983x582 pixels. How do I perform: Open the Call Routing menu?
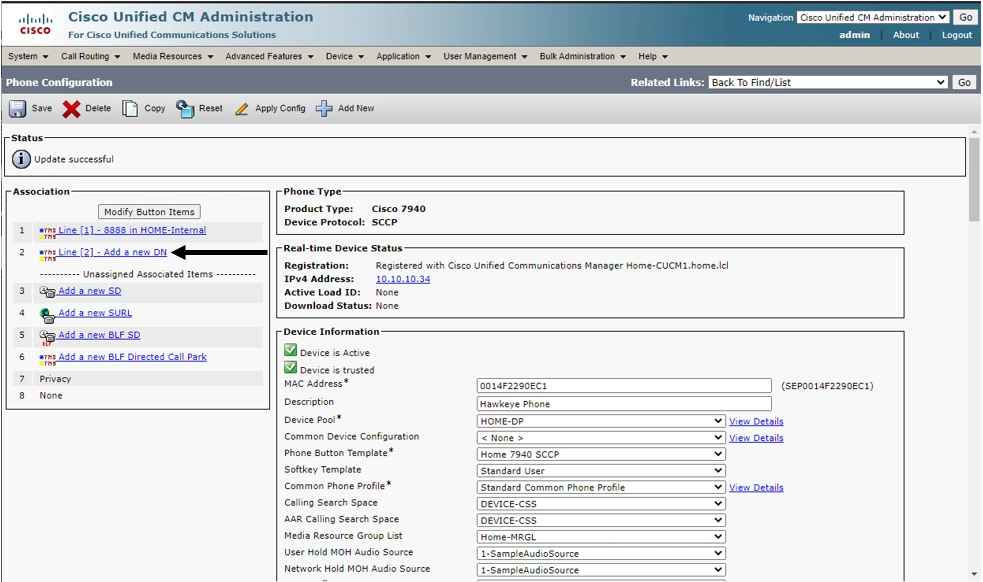click(x=90, y=56)
